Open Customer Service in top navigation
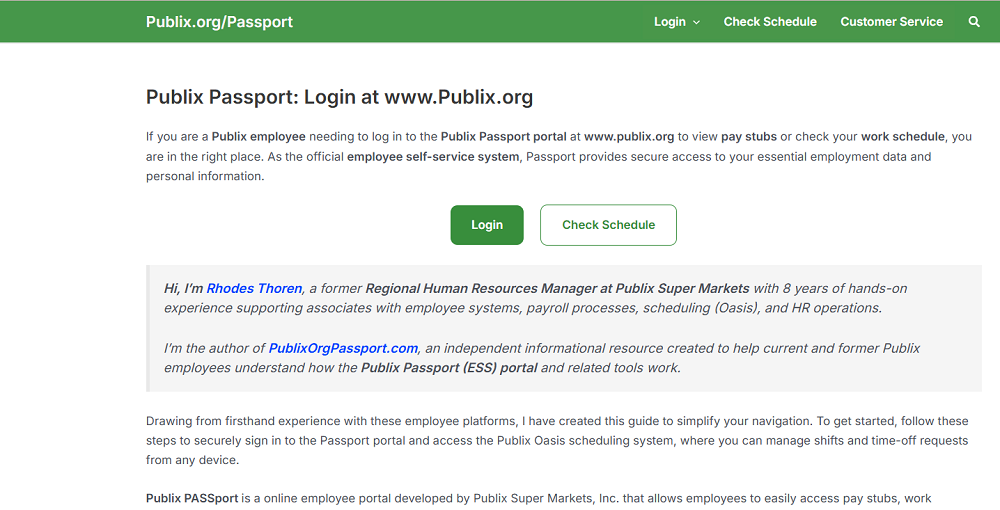 891,22
